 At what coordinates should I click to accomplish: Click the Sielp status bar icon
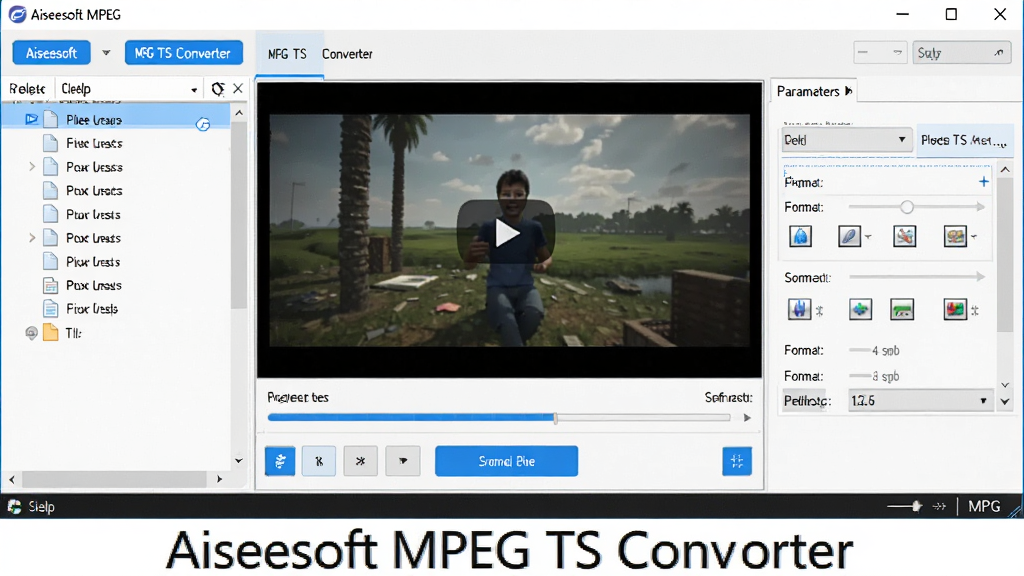pyautogui.click(x=14, y=507)
